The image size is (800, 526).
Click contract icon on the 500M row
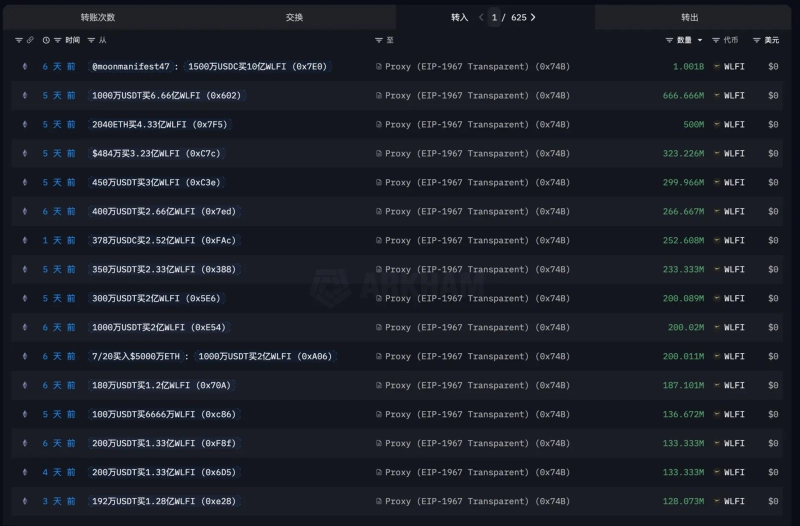pyautogui.click(x=379, y=125)
